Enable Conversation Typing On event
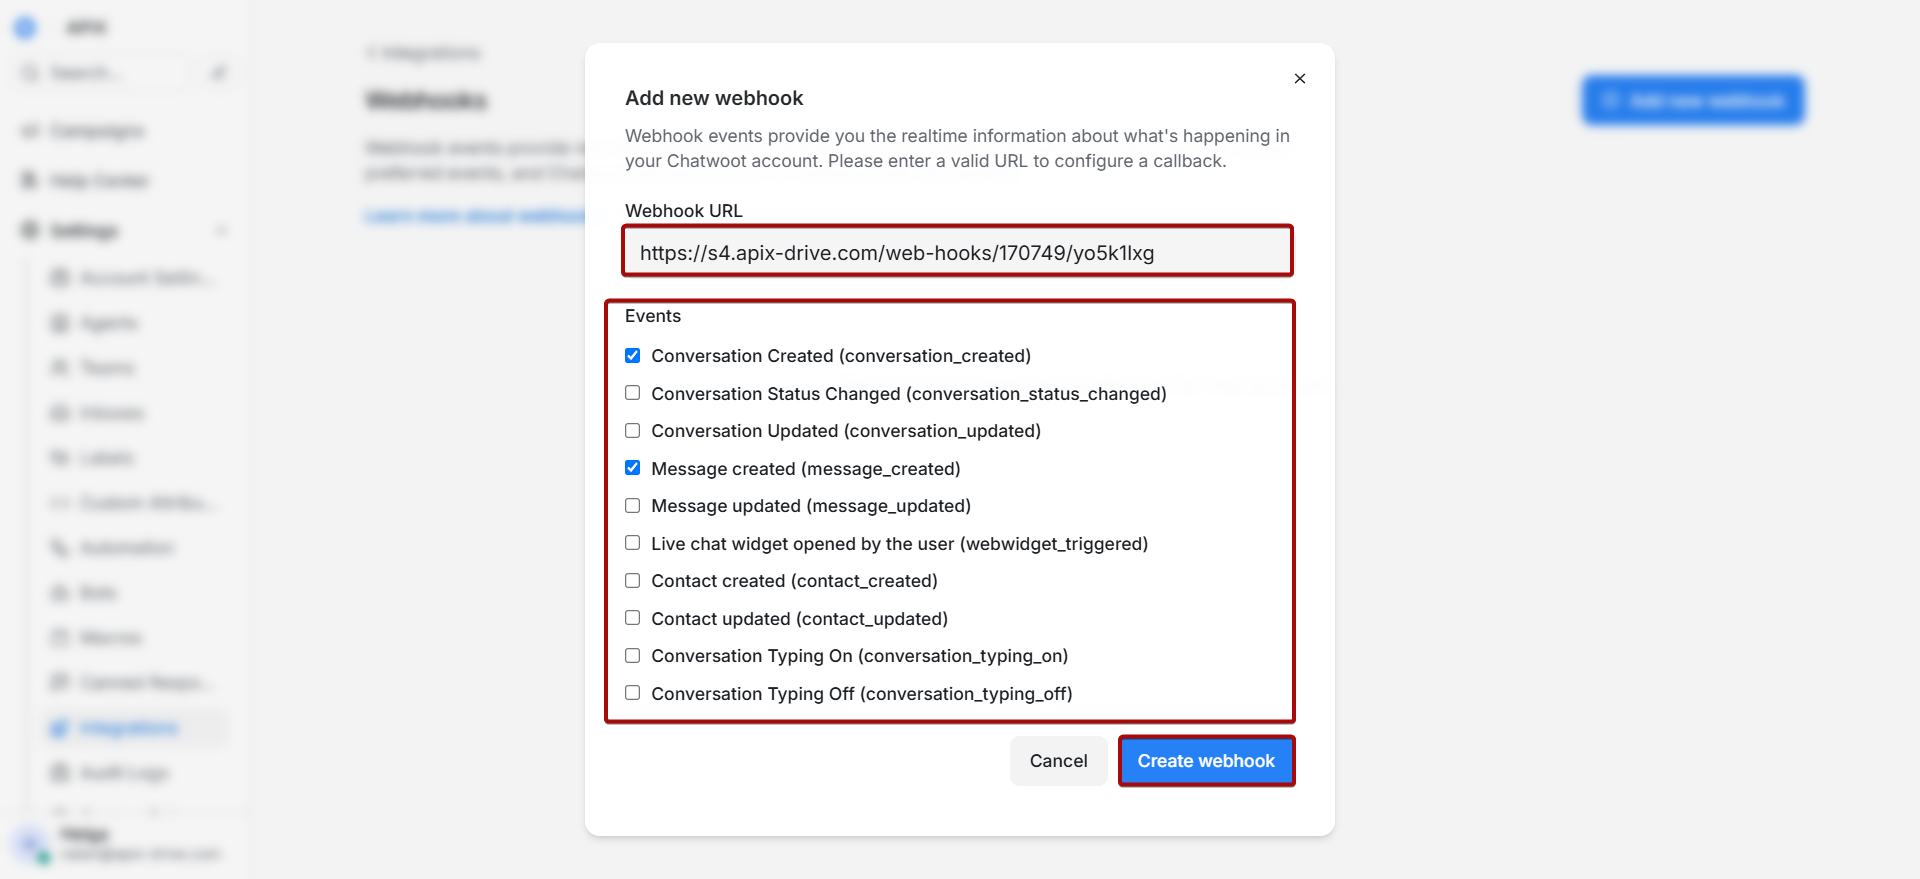This screenshot has width=1920, height=879. pos(633,655)
